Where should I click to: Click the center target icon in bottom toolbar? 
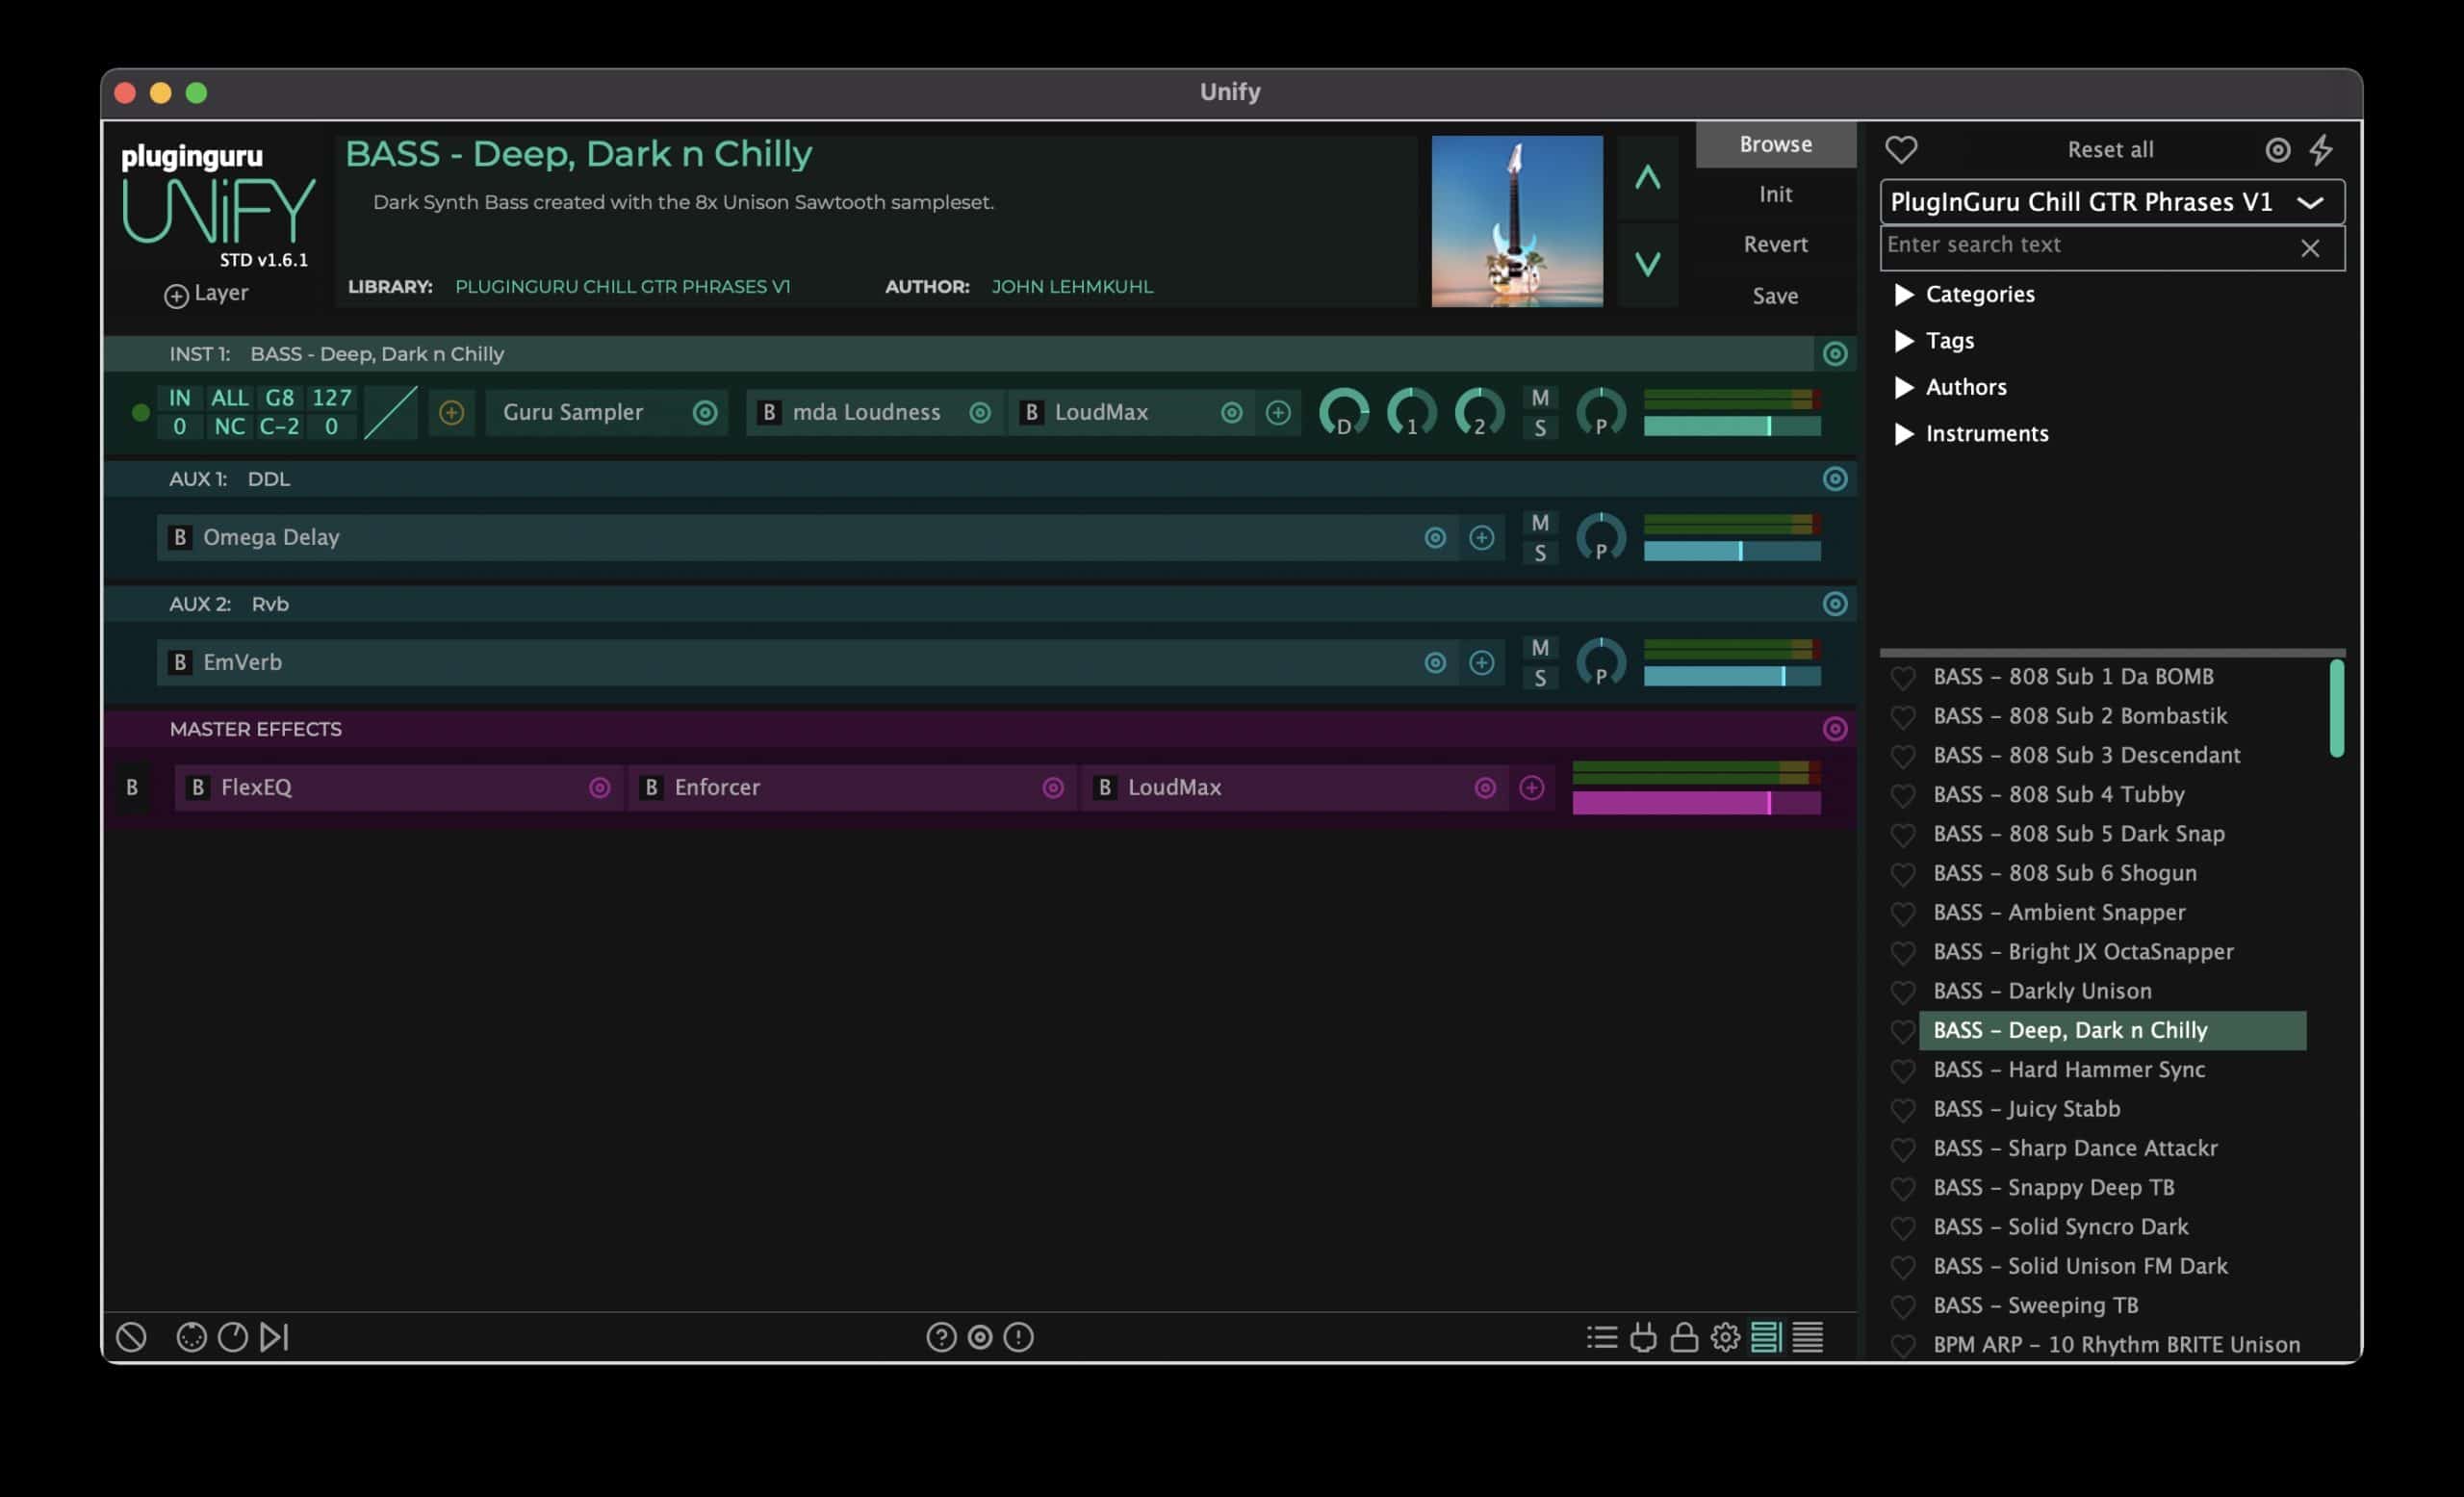coord(980,1337)
